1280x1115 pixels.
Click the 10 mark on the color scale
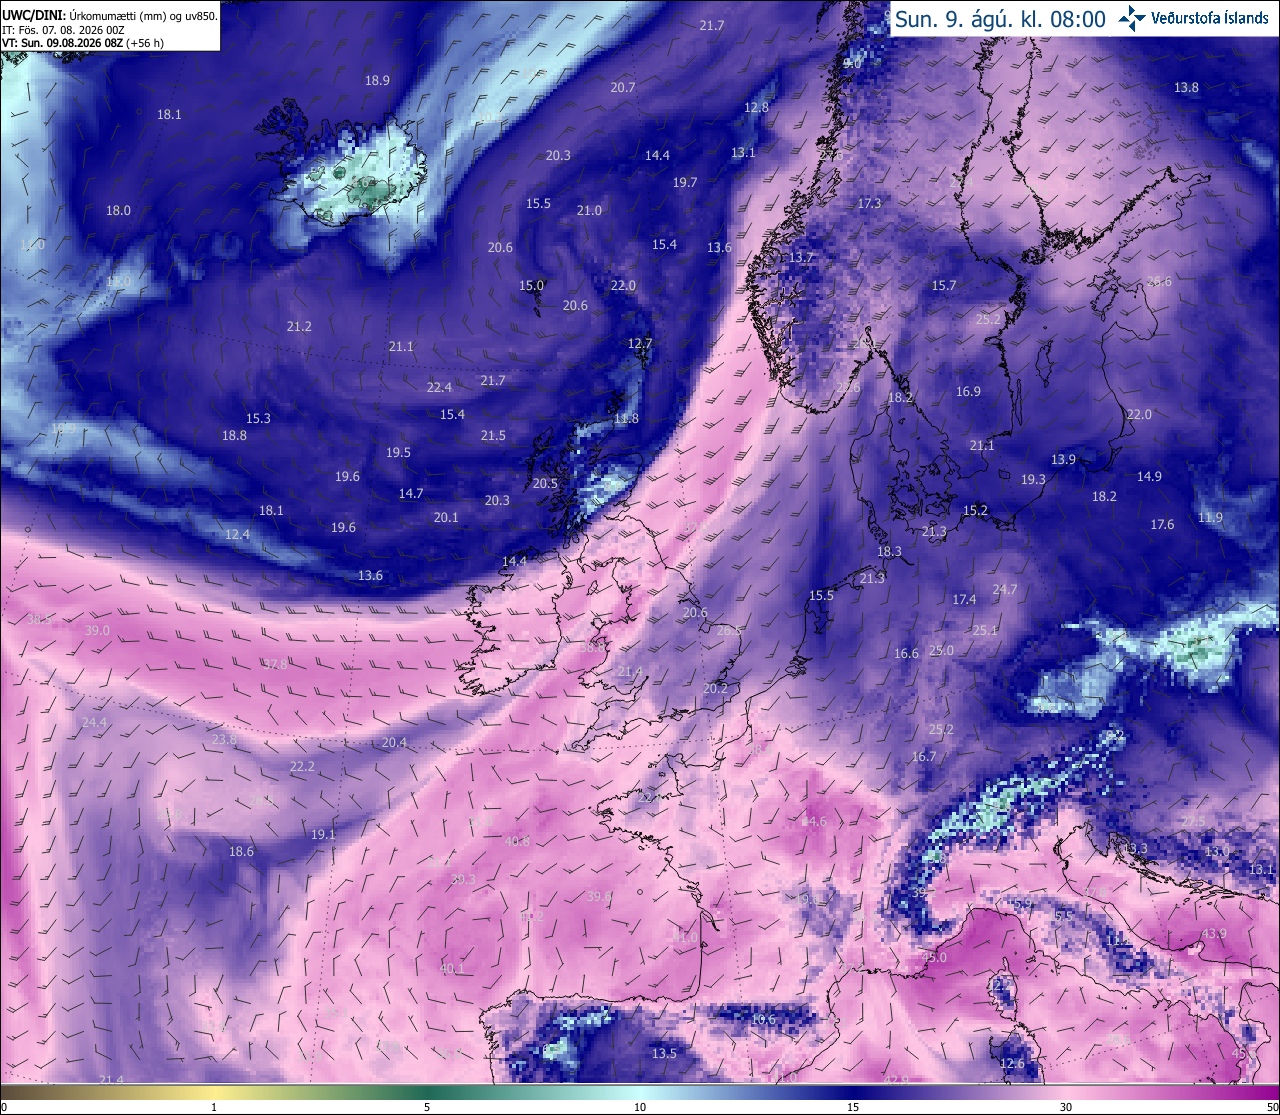pos(640,1107)
